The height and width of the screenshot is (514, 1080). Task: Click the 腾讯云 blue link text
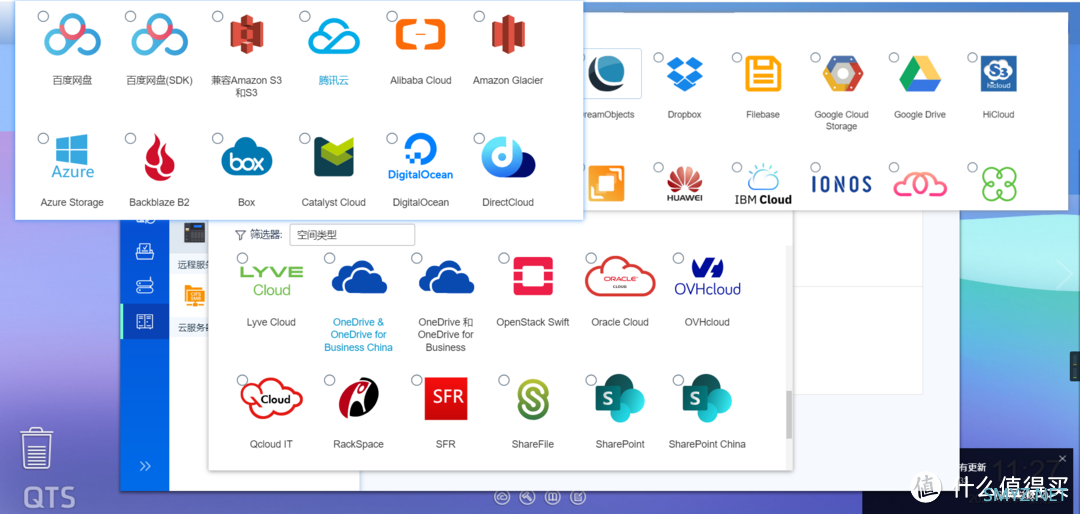point(334,81)
